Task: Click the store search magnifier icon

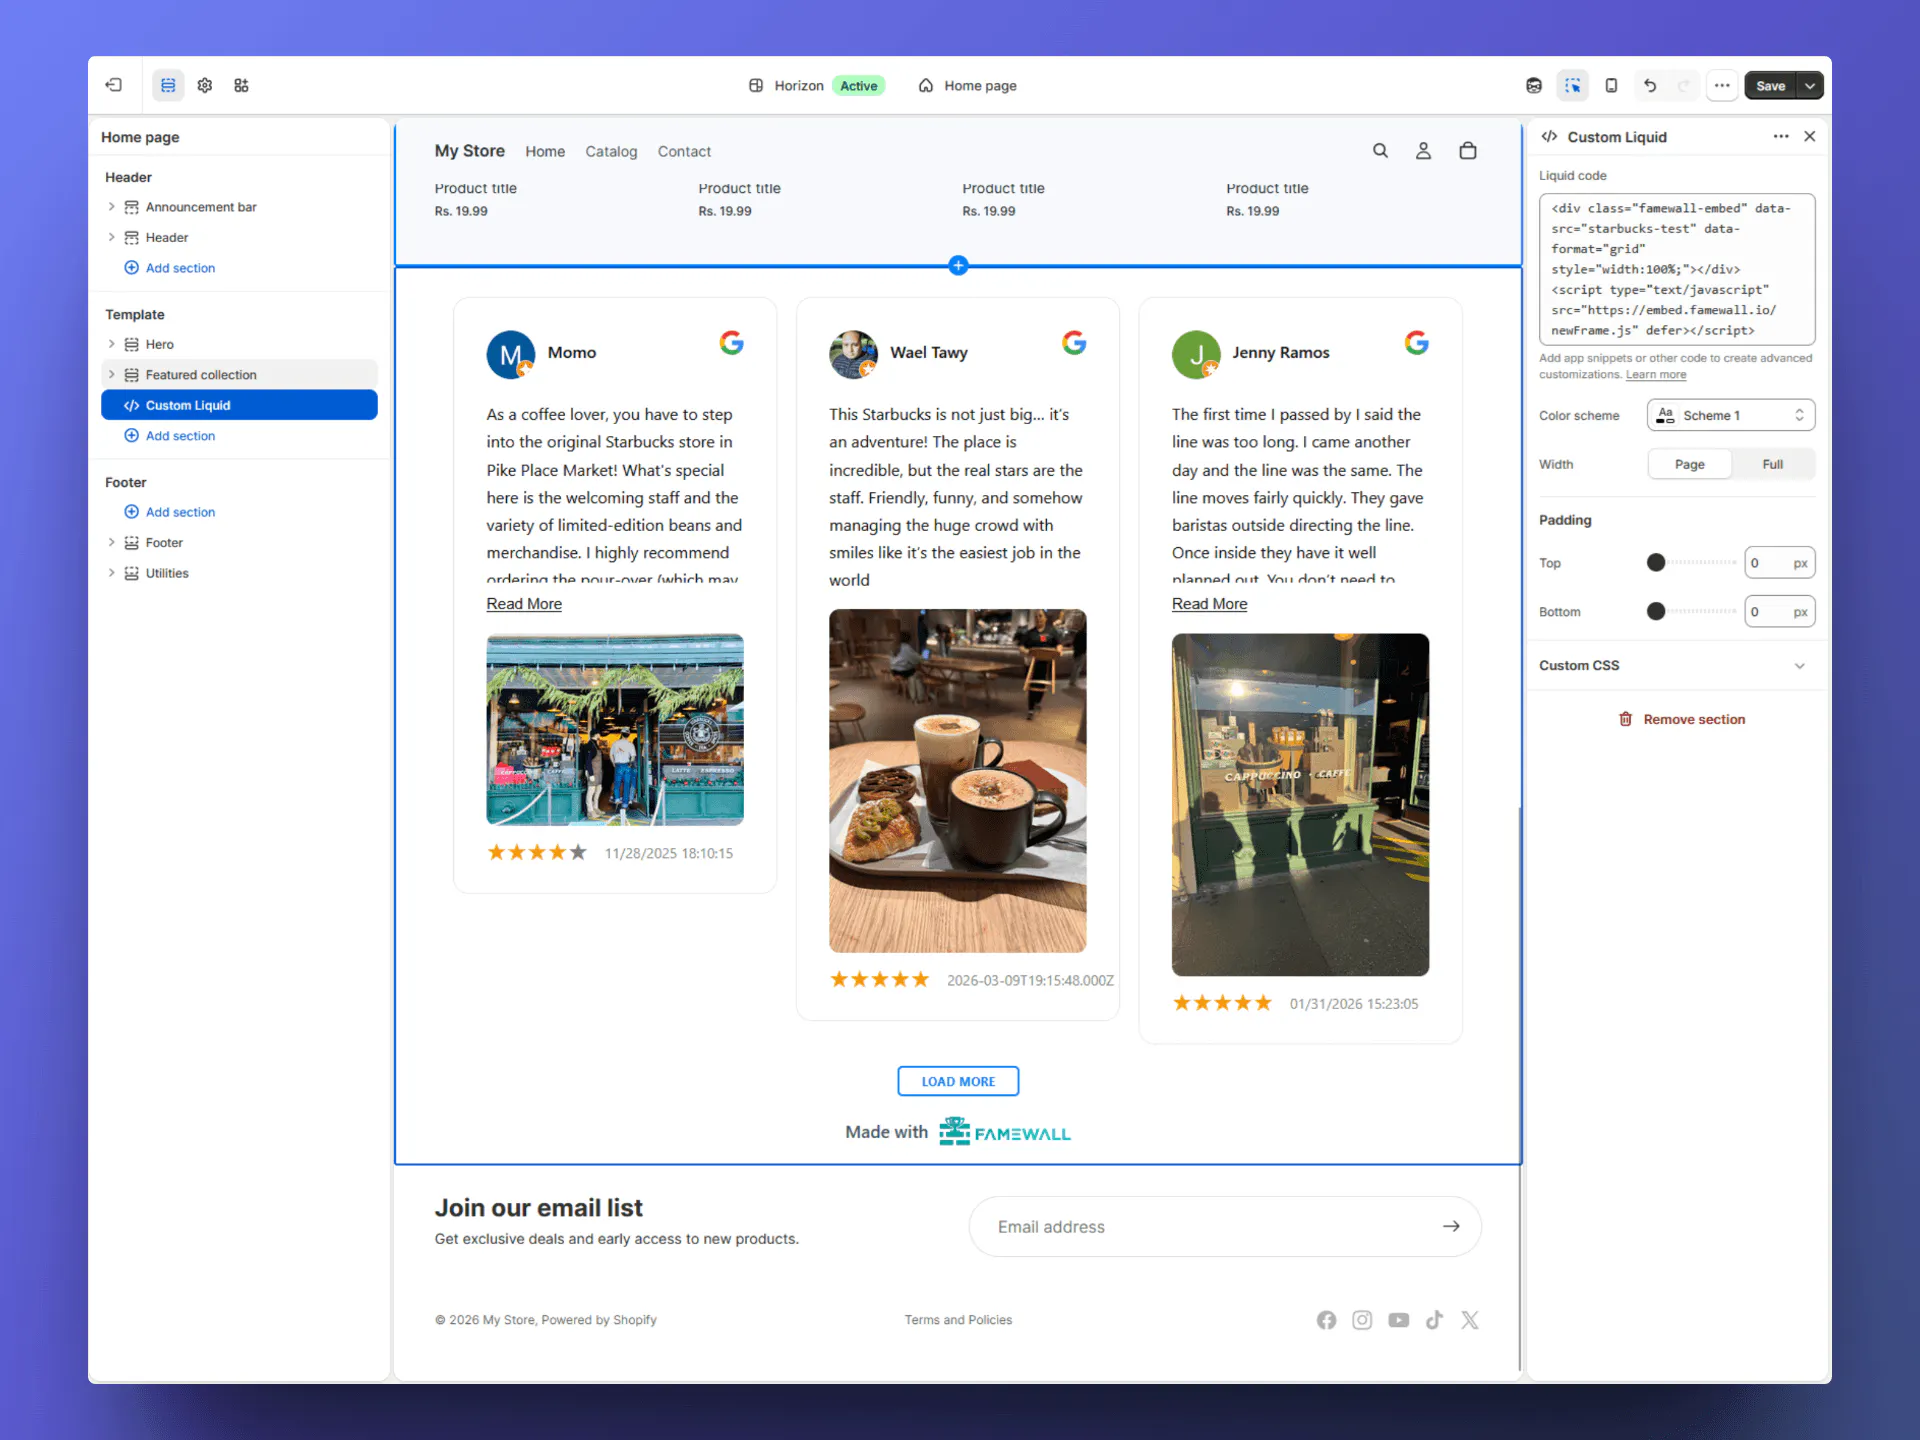Action: pyautogui.click(x=1380, y=150)
